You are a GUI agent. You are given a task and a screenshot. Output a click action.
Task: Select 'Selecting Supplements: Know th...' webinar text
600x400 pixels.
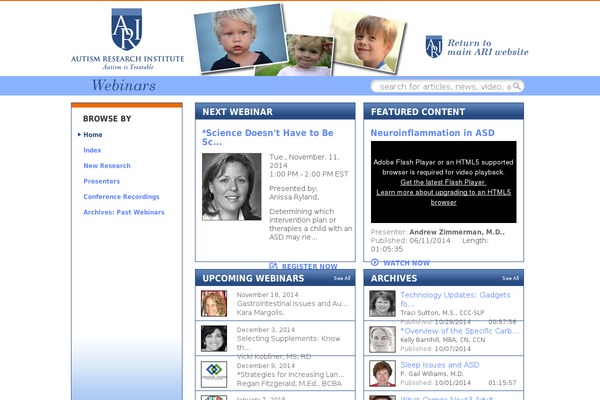pos(288,343)
